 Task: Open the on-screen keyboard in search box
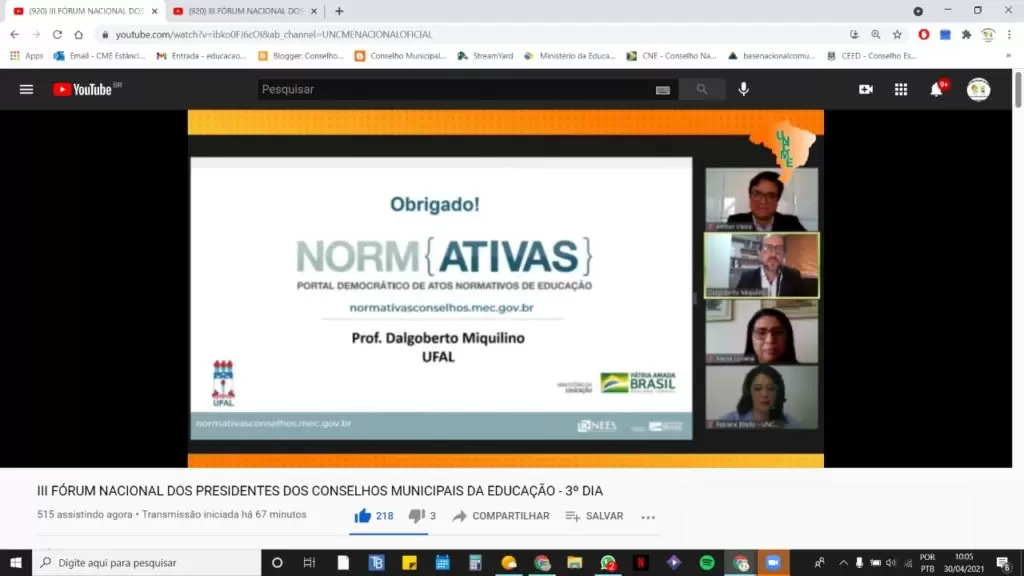tap(662, 90)
